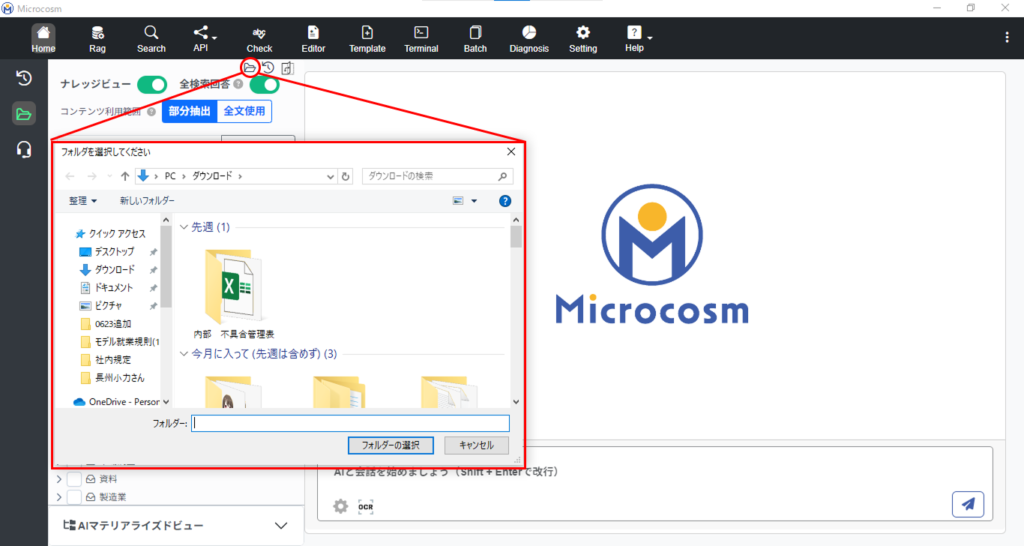Click the ダウンロードの検索 search box
Screen dimensions: 1024x546
(437, 176)
